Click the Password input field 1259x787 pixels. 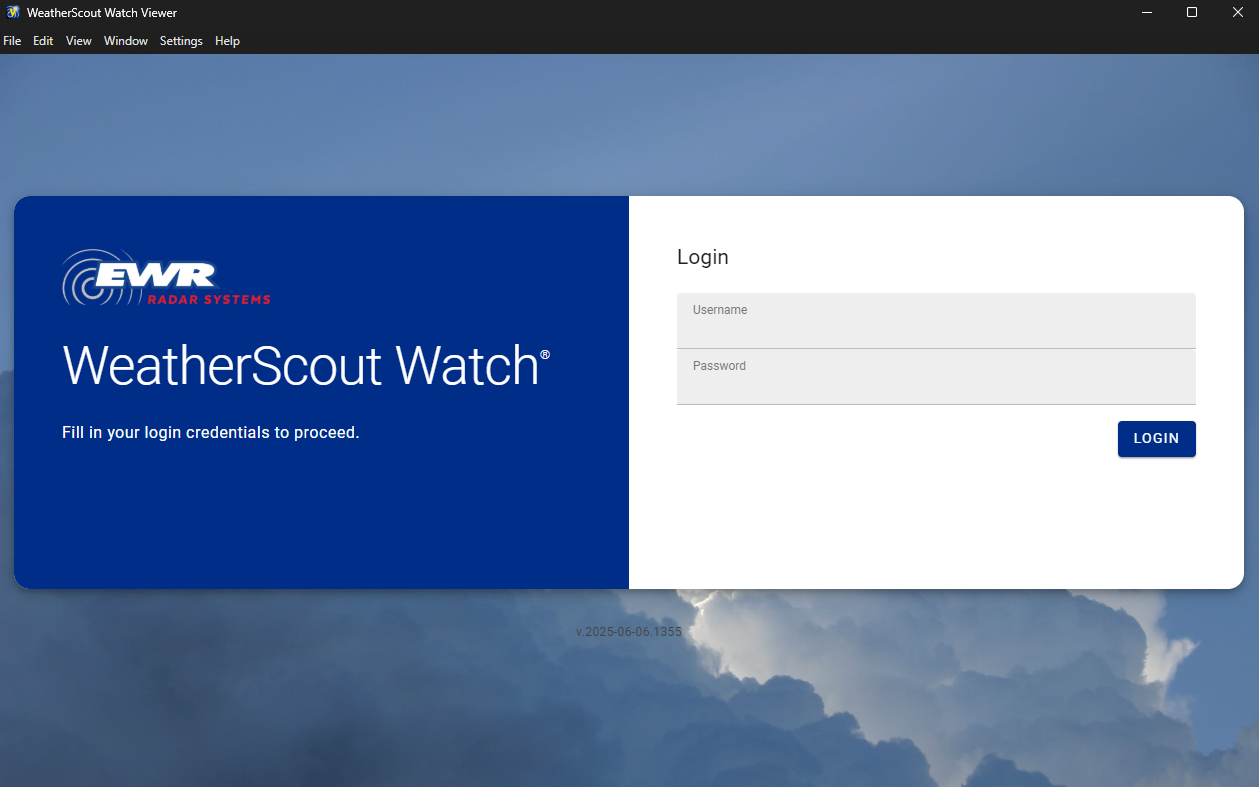point(936,377)
